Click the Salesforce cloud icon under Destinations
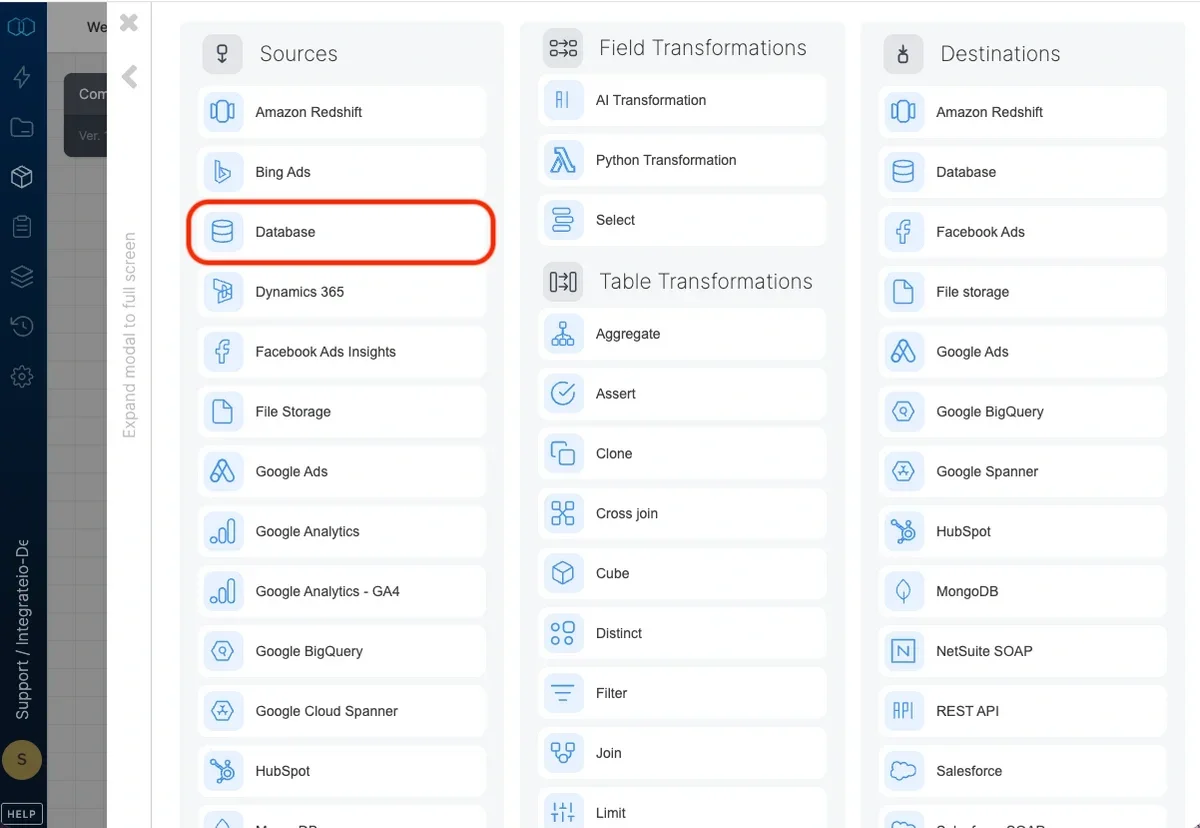The image size is (1200, 828). [903, 771]
